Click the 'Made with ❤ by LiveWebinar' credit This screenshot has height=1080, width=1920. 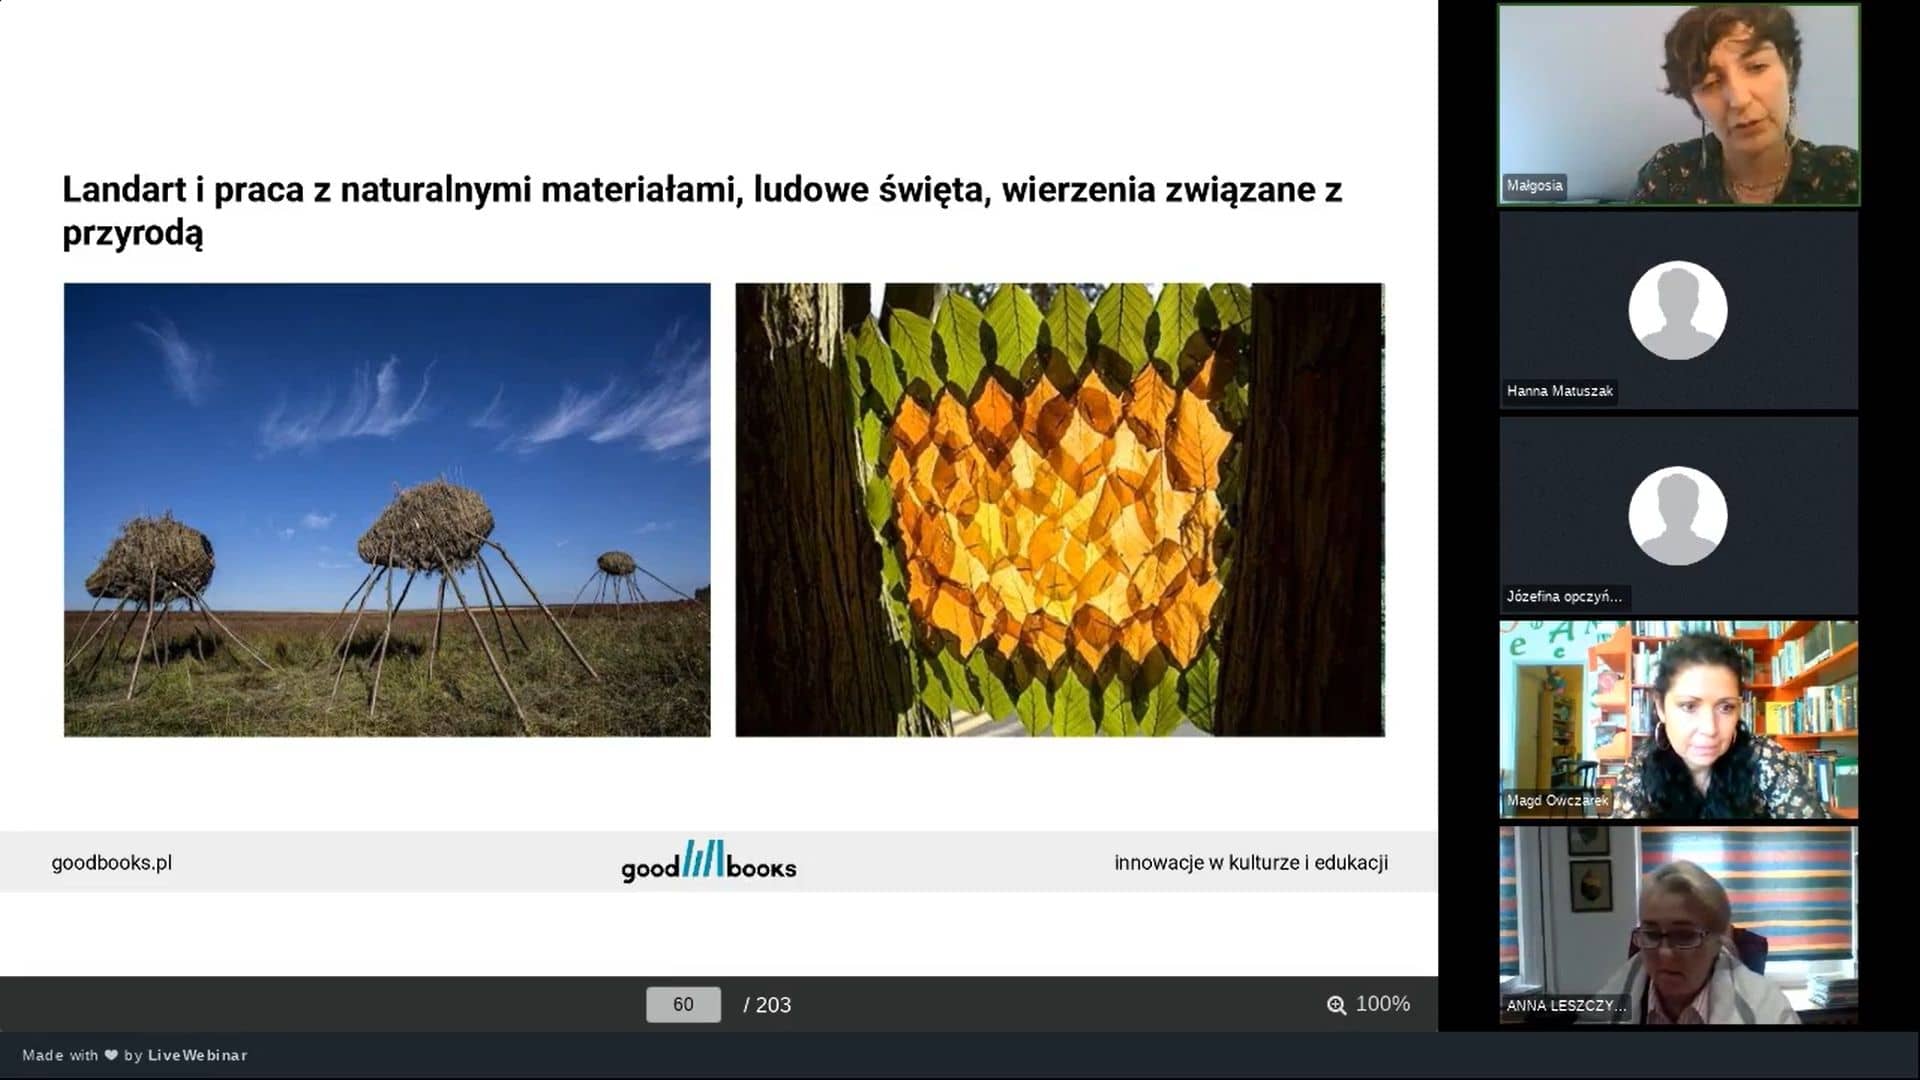point(135,1055)
